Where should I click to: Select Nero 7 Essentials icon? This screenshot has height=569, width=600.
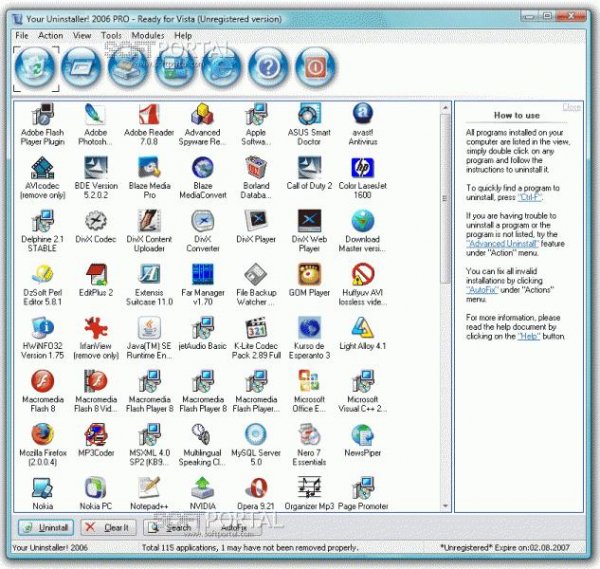point(309,434)
